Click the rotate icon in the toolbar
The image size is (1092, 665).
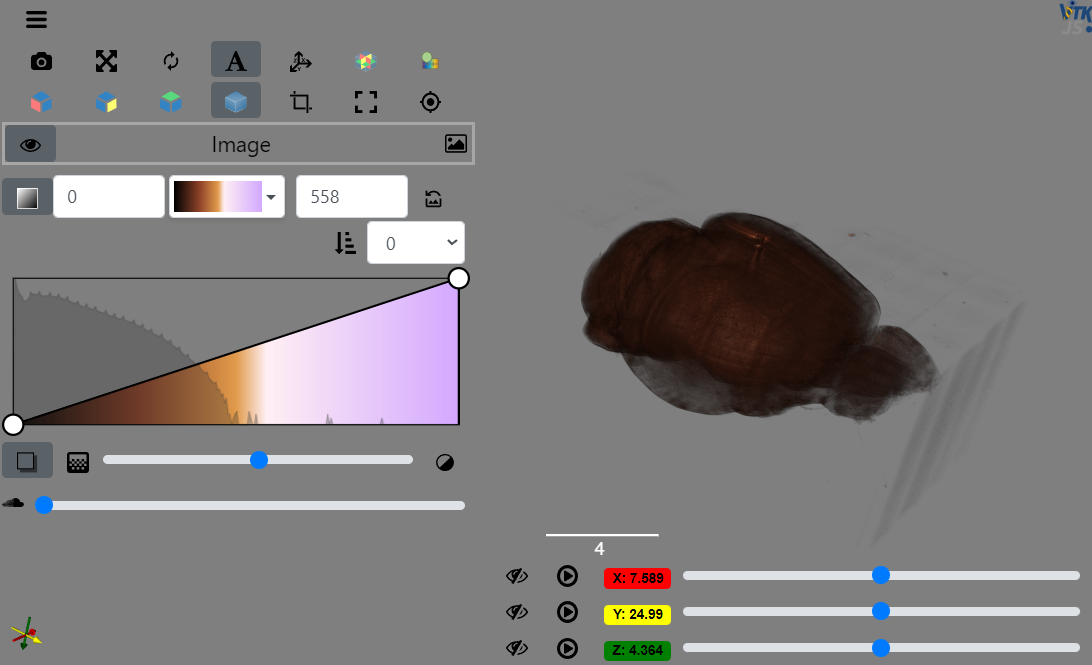pos(170,61)
